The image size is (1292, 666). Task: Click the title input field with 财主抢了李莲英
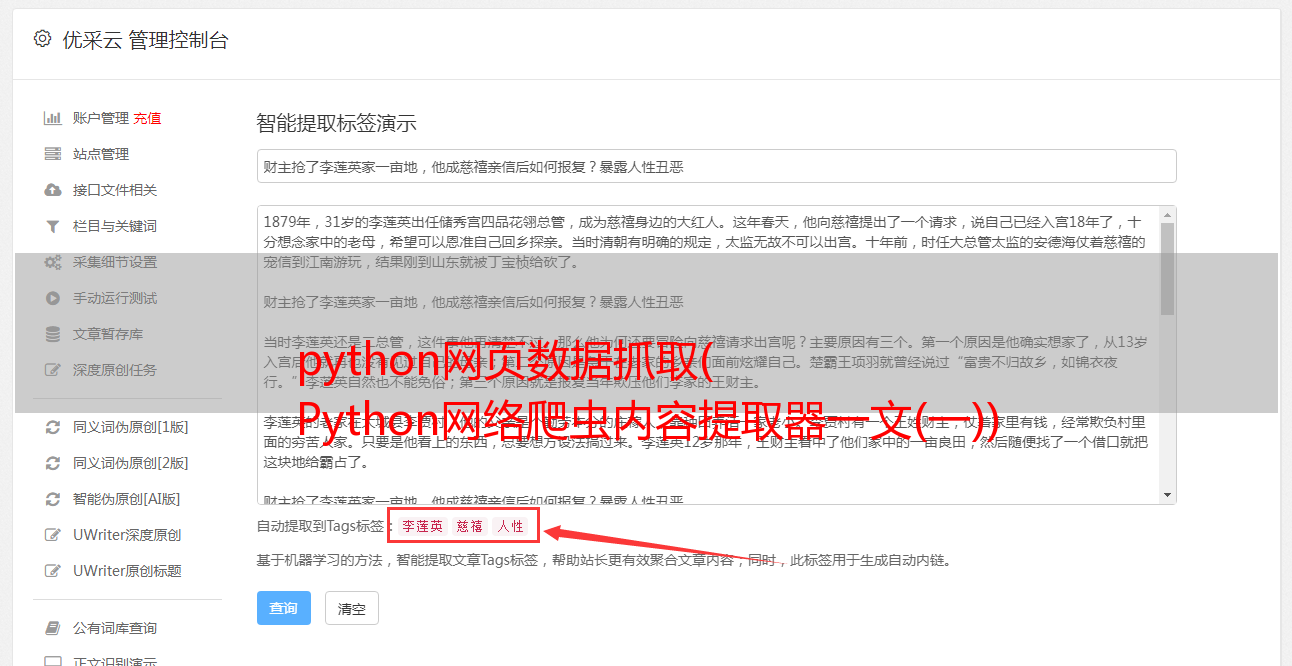click(x=716, y=166)
